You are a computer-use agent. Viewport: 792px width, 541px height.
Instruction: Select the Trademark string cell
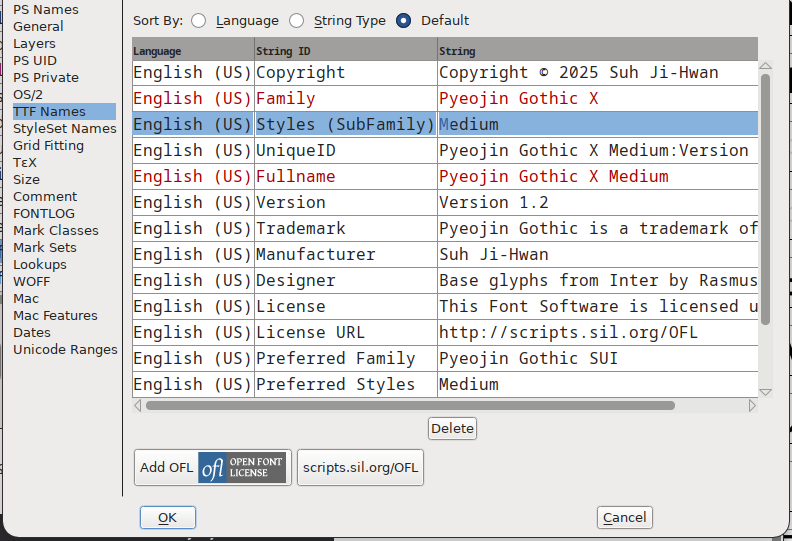coord(598,228)
